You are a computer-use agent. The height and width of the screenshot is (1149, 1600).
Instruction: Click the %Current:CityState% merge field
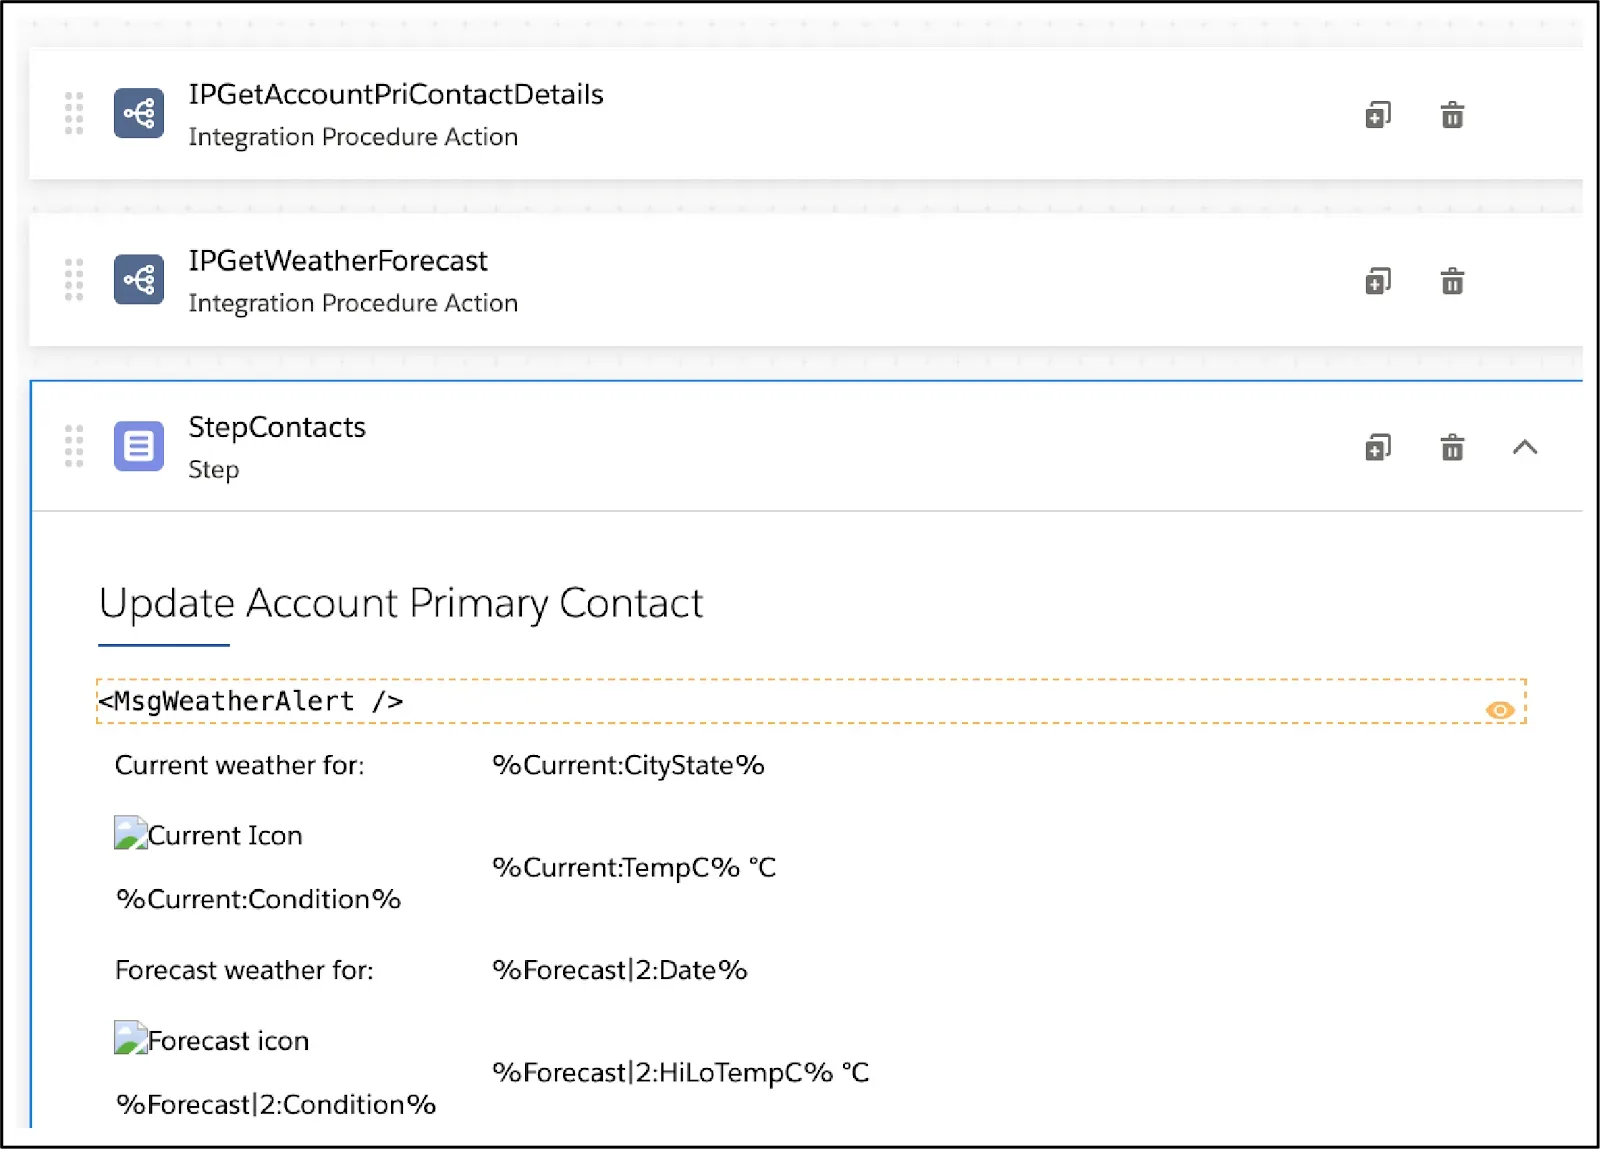pos(628,765)
